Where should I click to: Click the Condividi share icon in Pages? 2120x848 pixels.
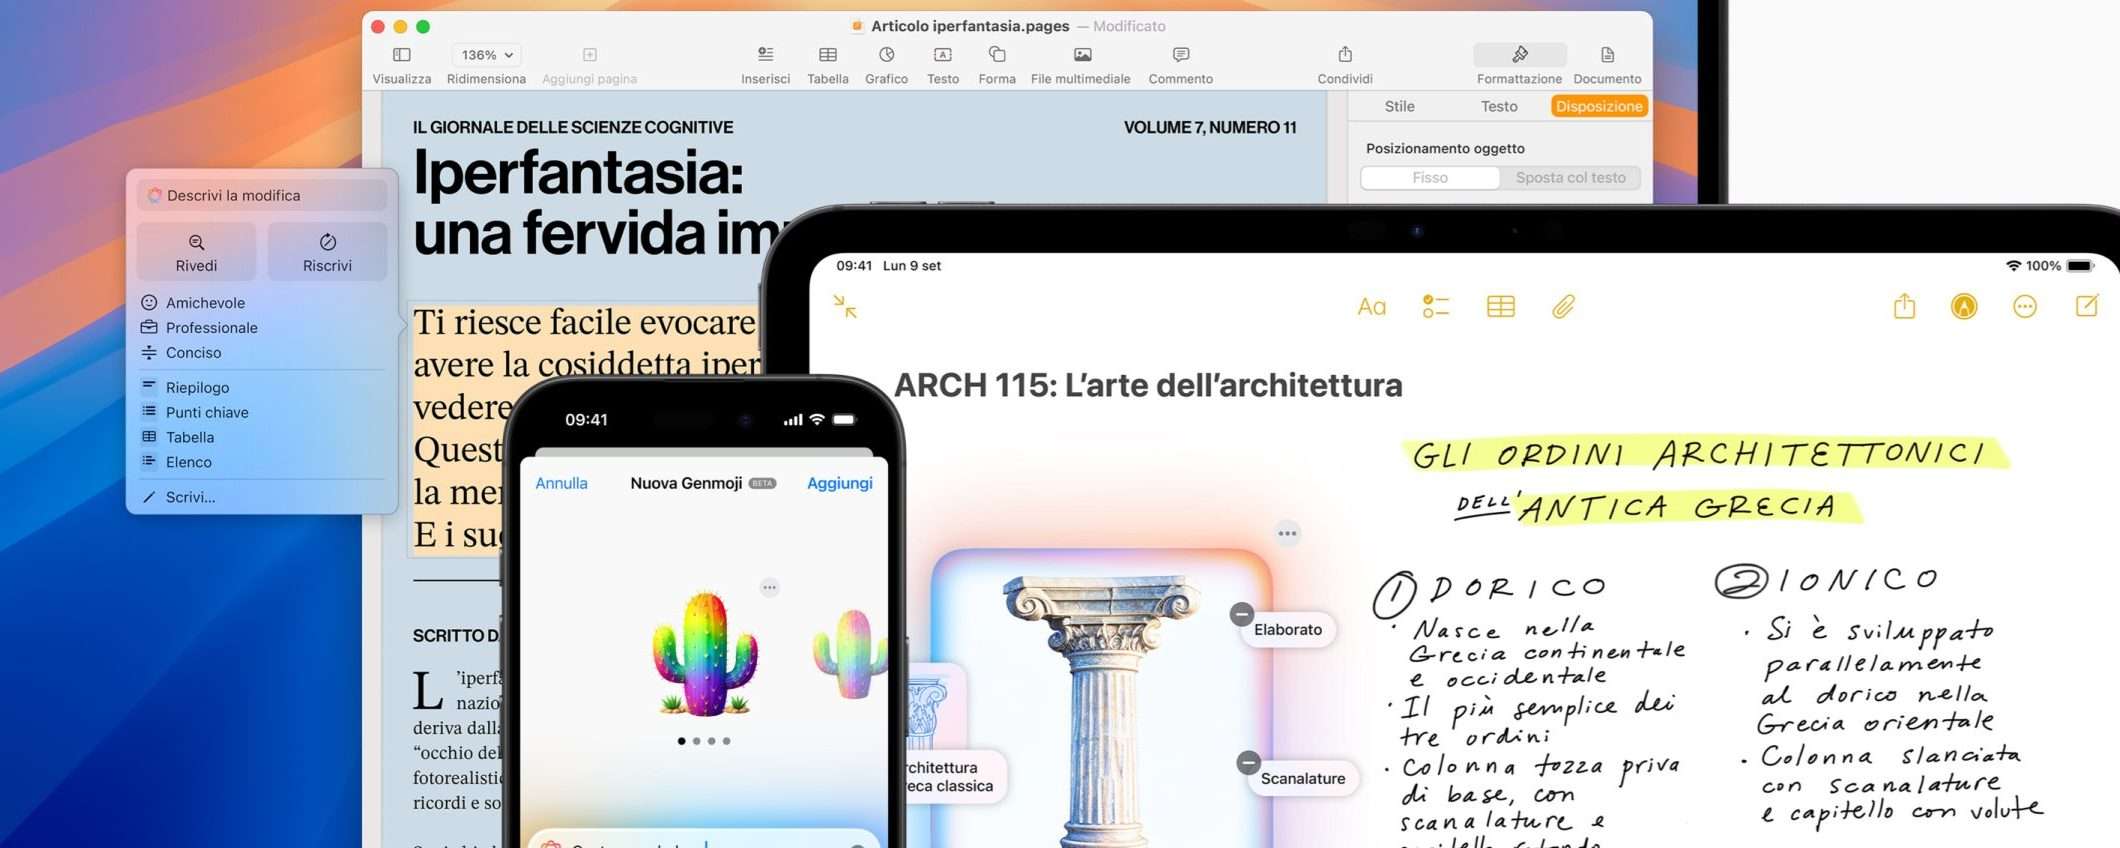tap(1345, 55)
